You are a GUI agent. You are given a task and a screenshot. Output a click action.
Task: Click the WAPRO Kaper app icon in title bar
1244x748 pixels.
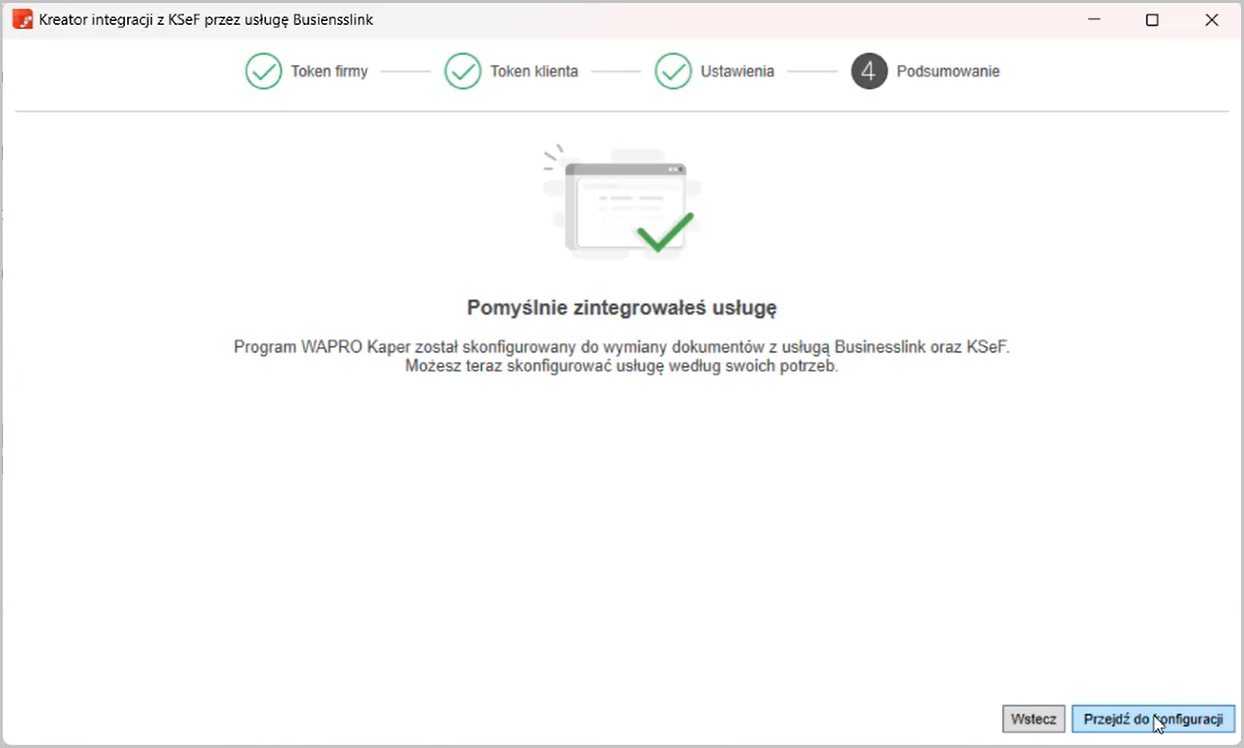tap(22, 20)
